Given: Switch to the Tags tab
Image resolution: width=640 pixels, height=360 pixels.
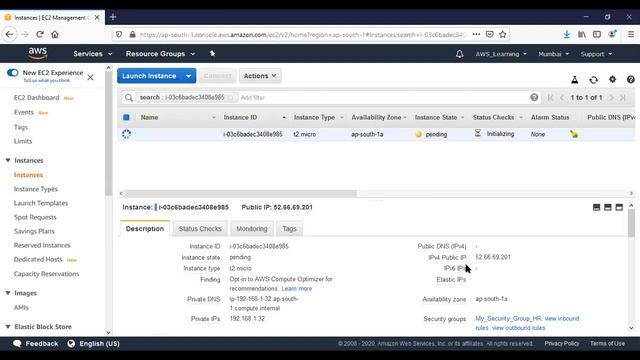Looking at the screenshot, I should pos(289,229).
